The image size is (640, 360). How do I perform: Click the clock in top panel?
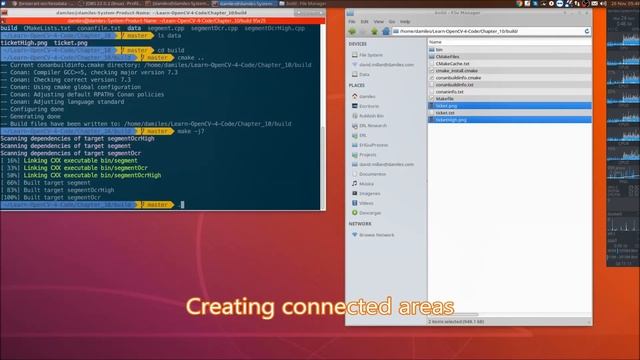click(625, 4)
